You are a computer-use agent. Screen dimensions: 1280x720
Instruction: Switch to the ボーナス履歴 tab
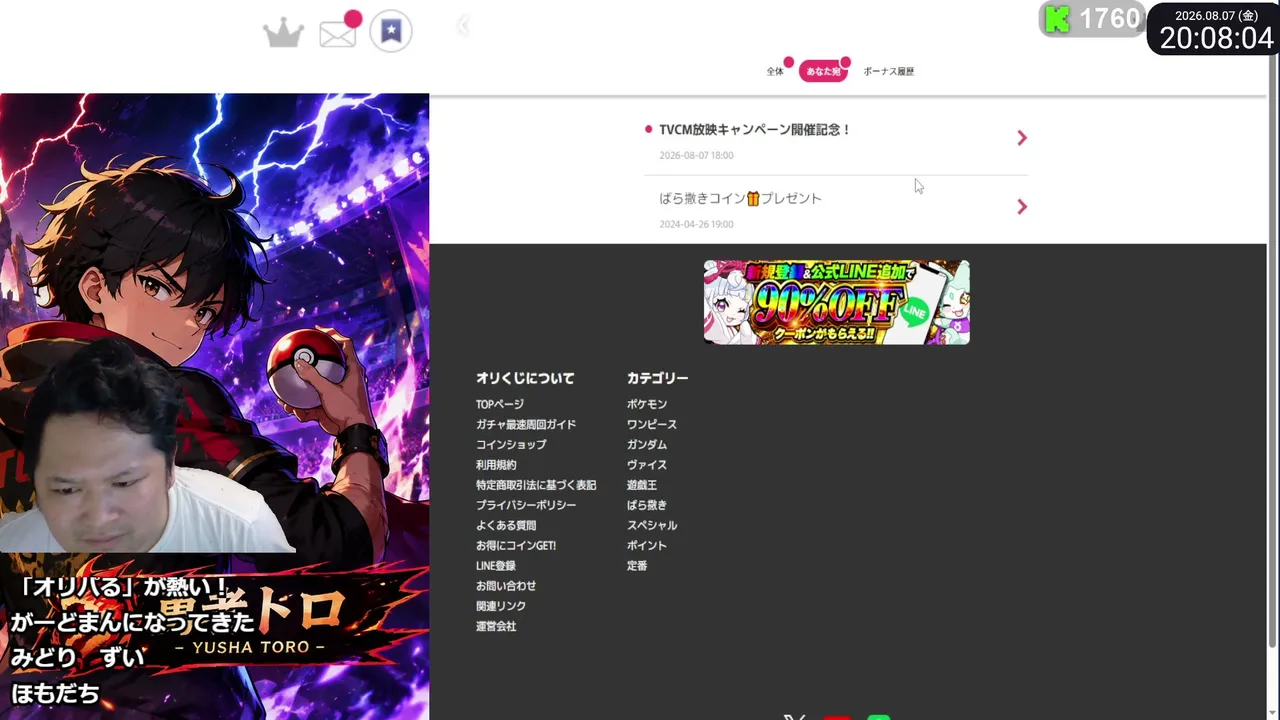pos(889,71)
